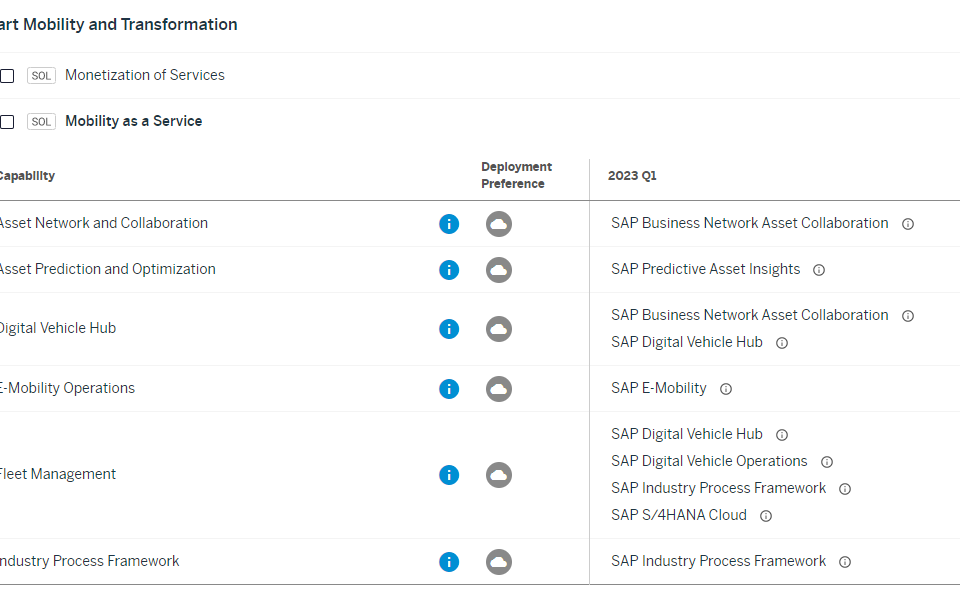Open blue info icon in Industry Process Framework row
960x592 pixels.
[x=449, y=562]
